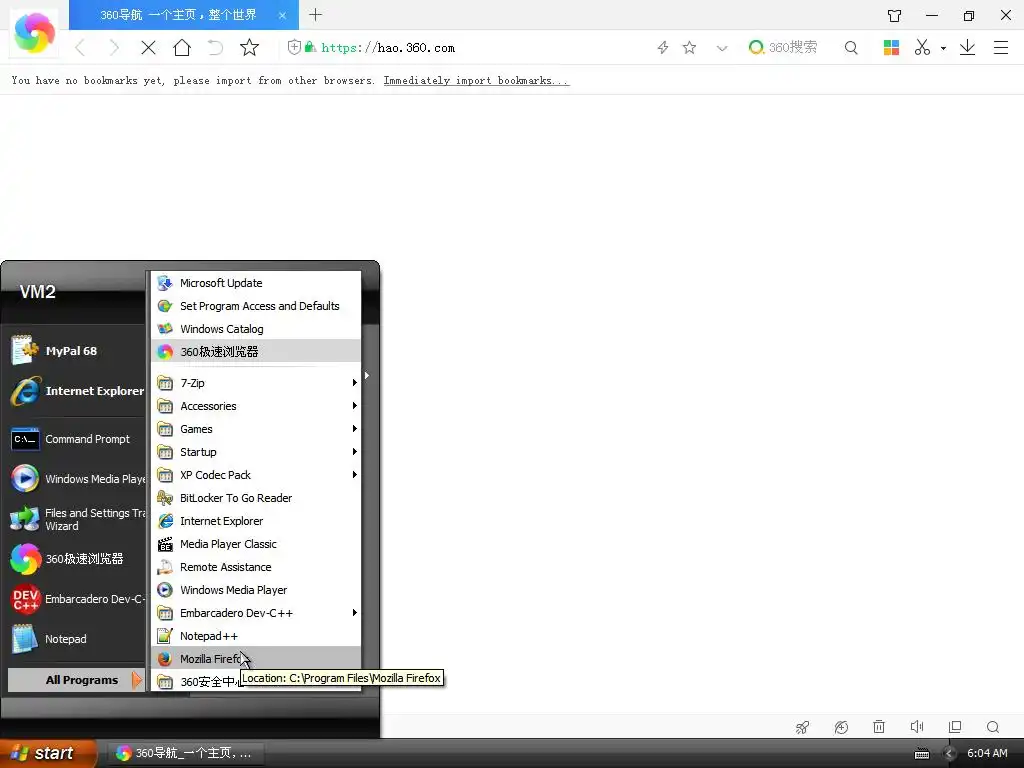The width and height of the screenshot is (1024, 768).
Task: Click the 360搜索 search box
Action: (792, 48)
